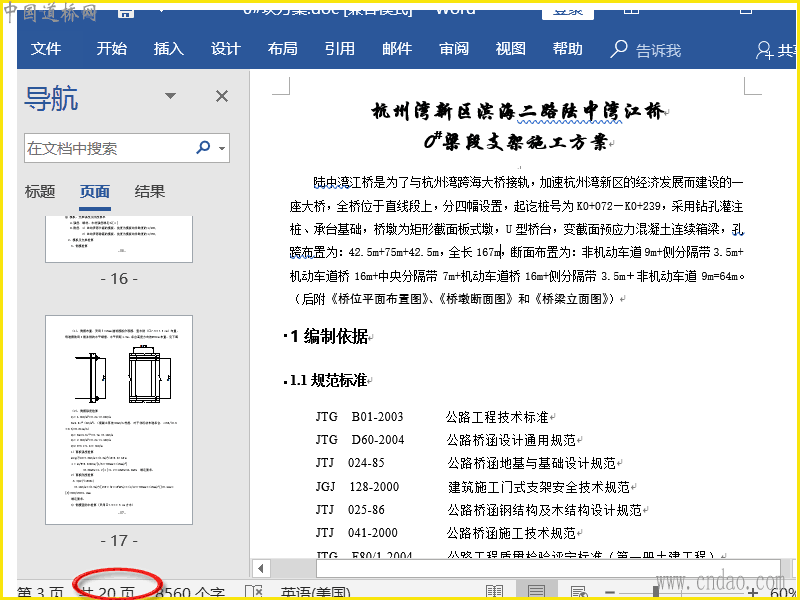Open the 帮助 ribbon tab
Viewport: 800px width, 600px height.
pyautogui.click(x=568, y=49)
